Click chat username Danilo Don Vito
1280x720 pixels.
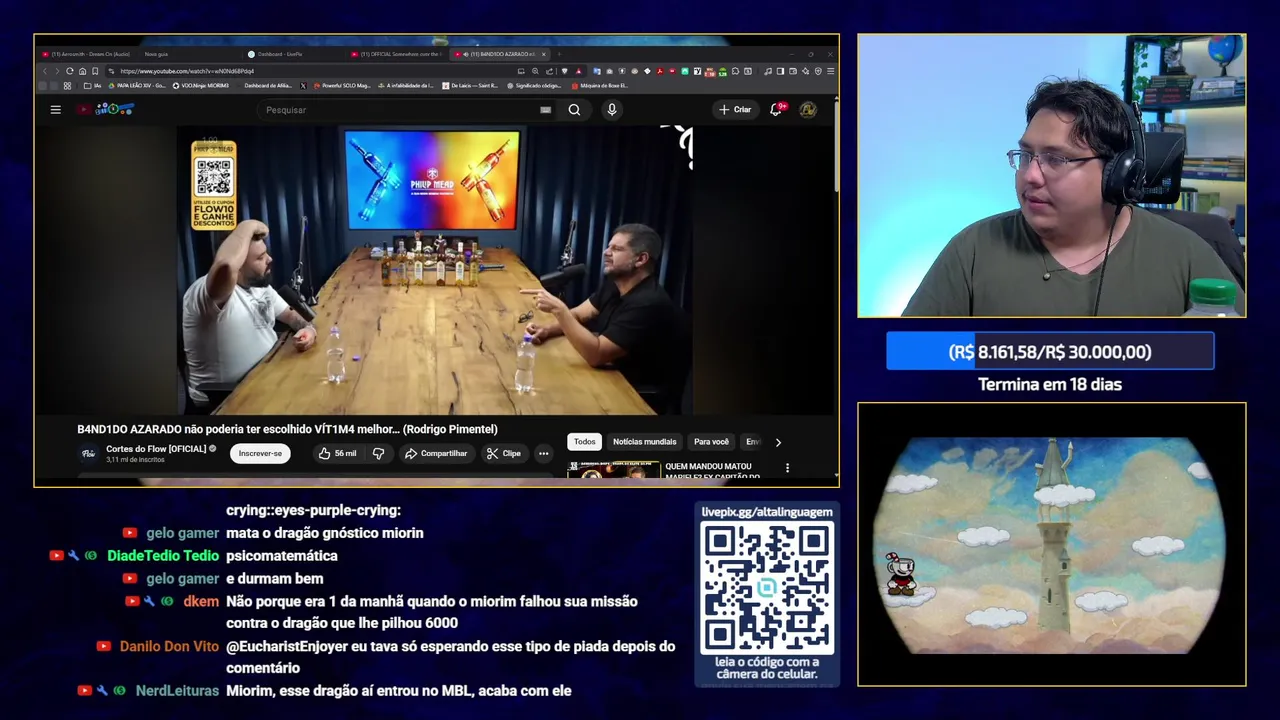click(169, 646)
